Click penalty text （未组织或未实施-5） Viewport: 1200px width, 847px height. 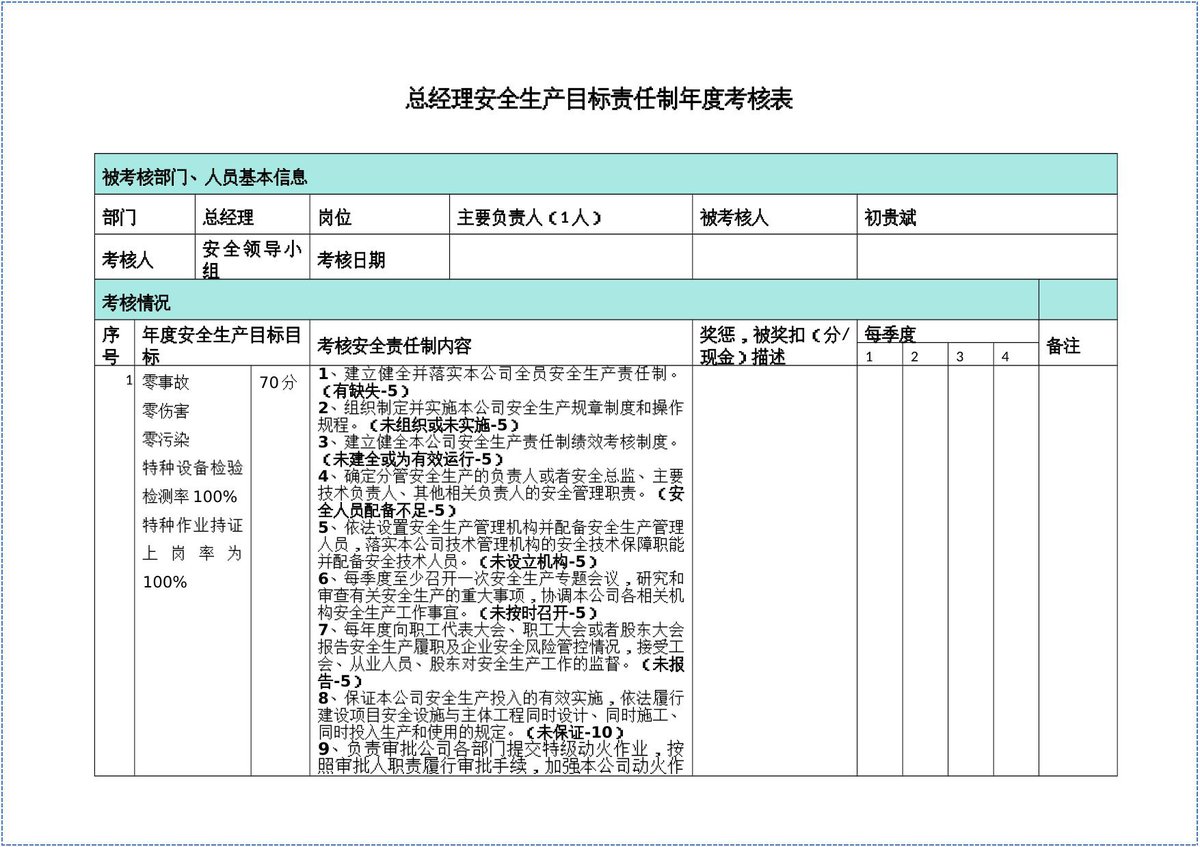click(445, 424)
